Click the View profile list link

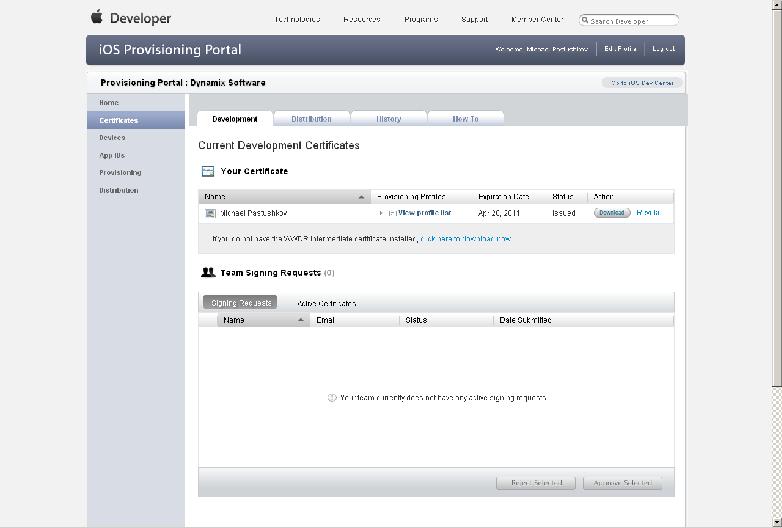(x=424, y=213)
